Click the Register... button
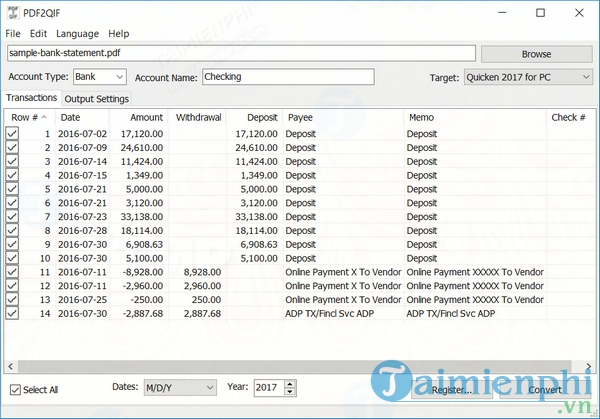The height and width of the screenshot is (419, 600). click(452, 390)
